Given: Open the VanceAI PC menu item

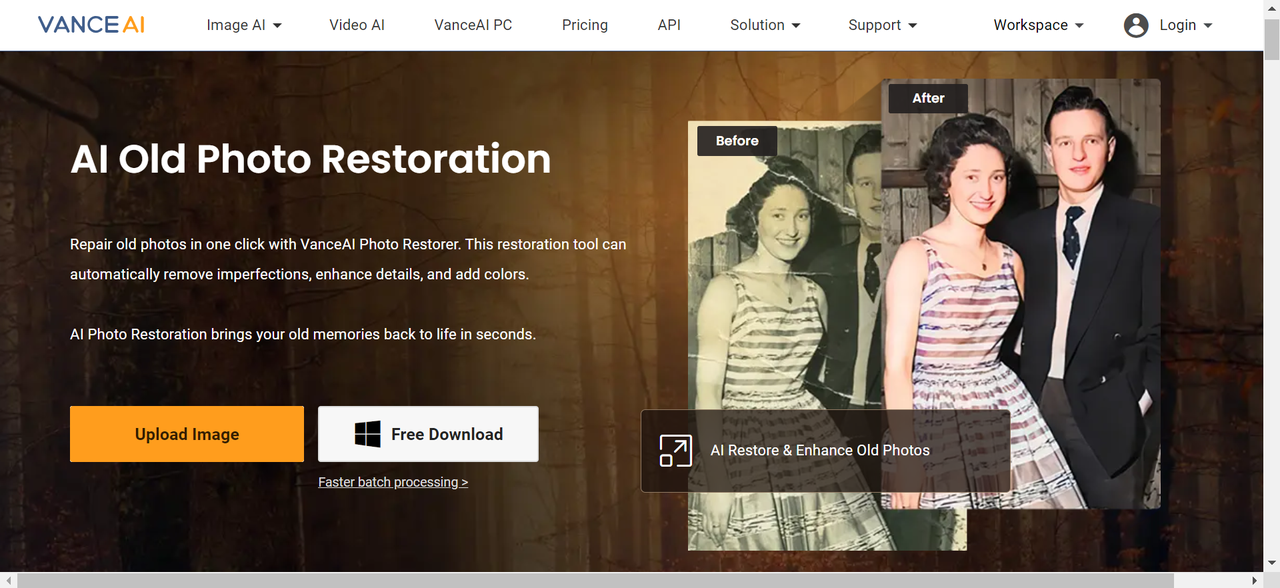Looking at the screenshot, I should [x=473, y=25].
